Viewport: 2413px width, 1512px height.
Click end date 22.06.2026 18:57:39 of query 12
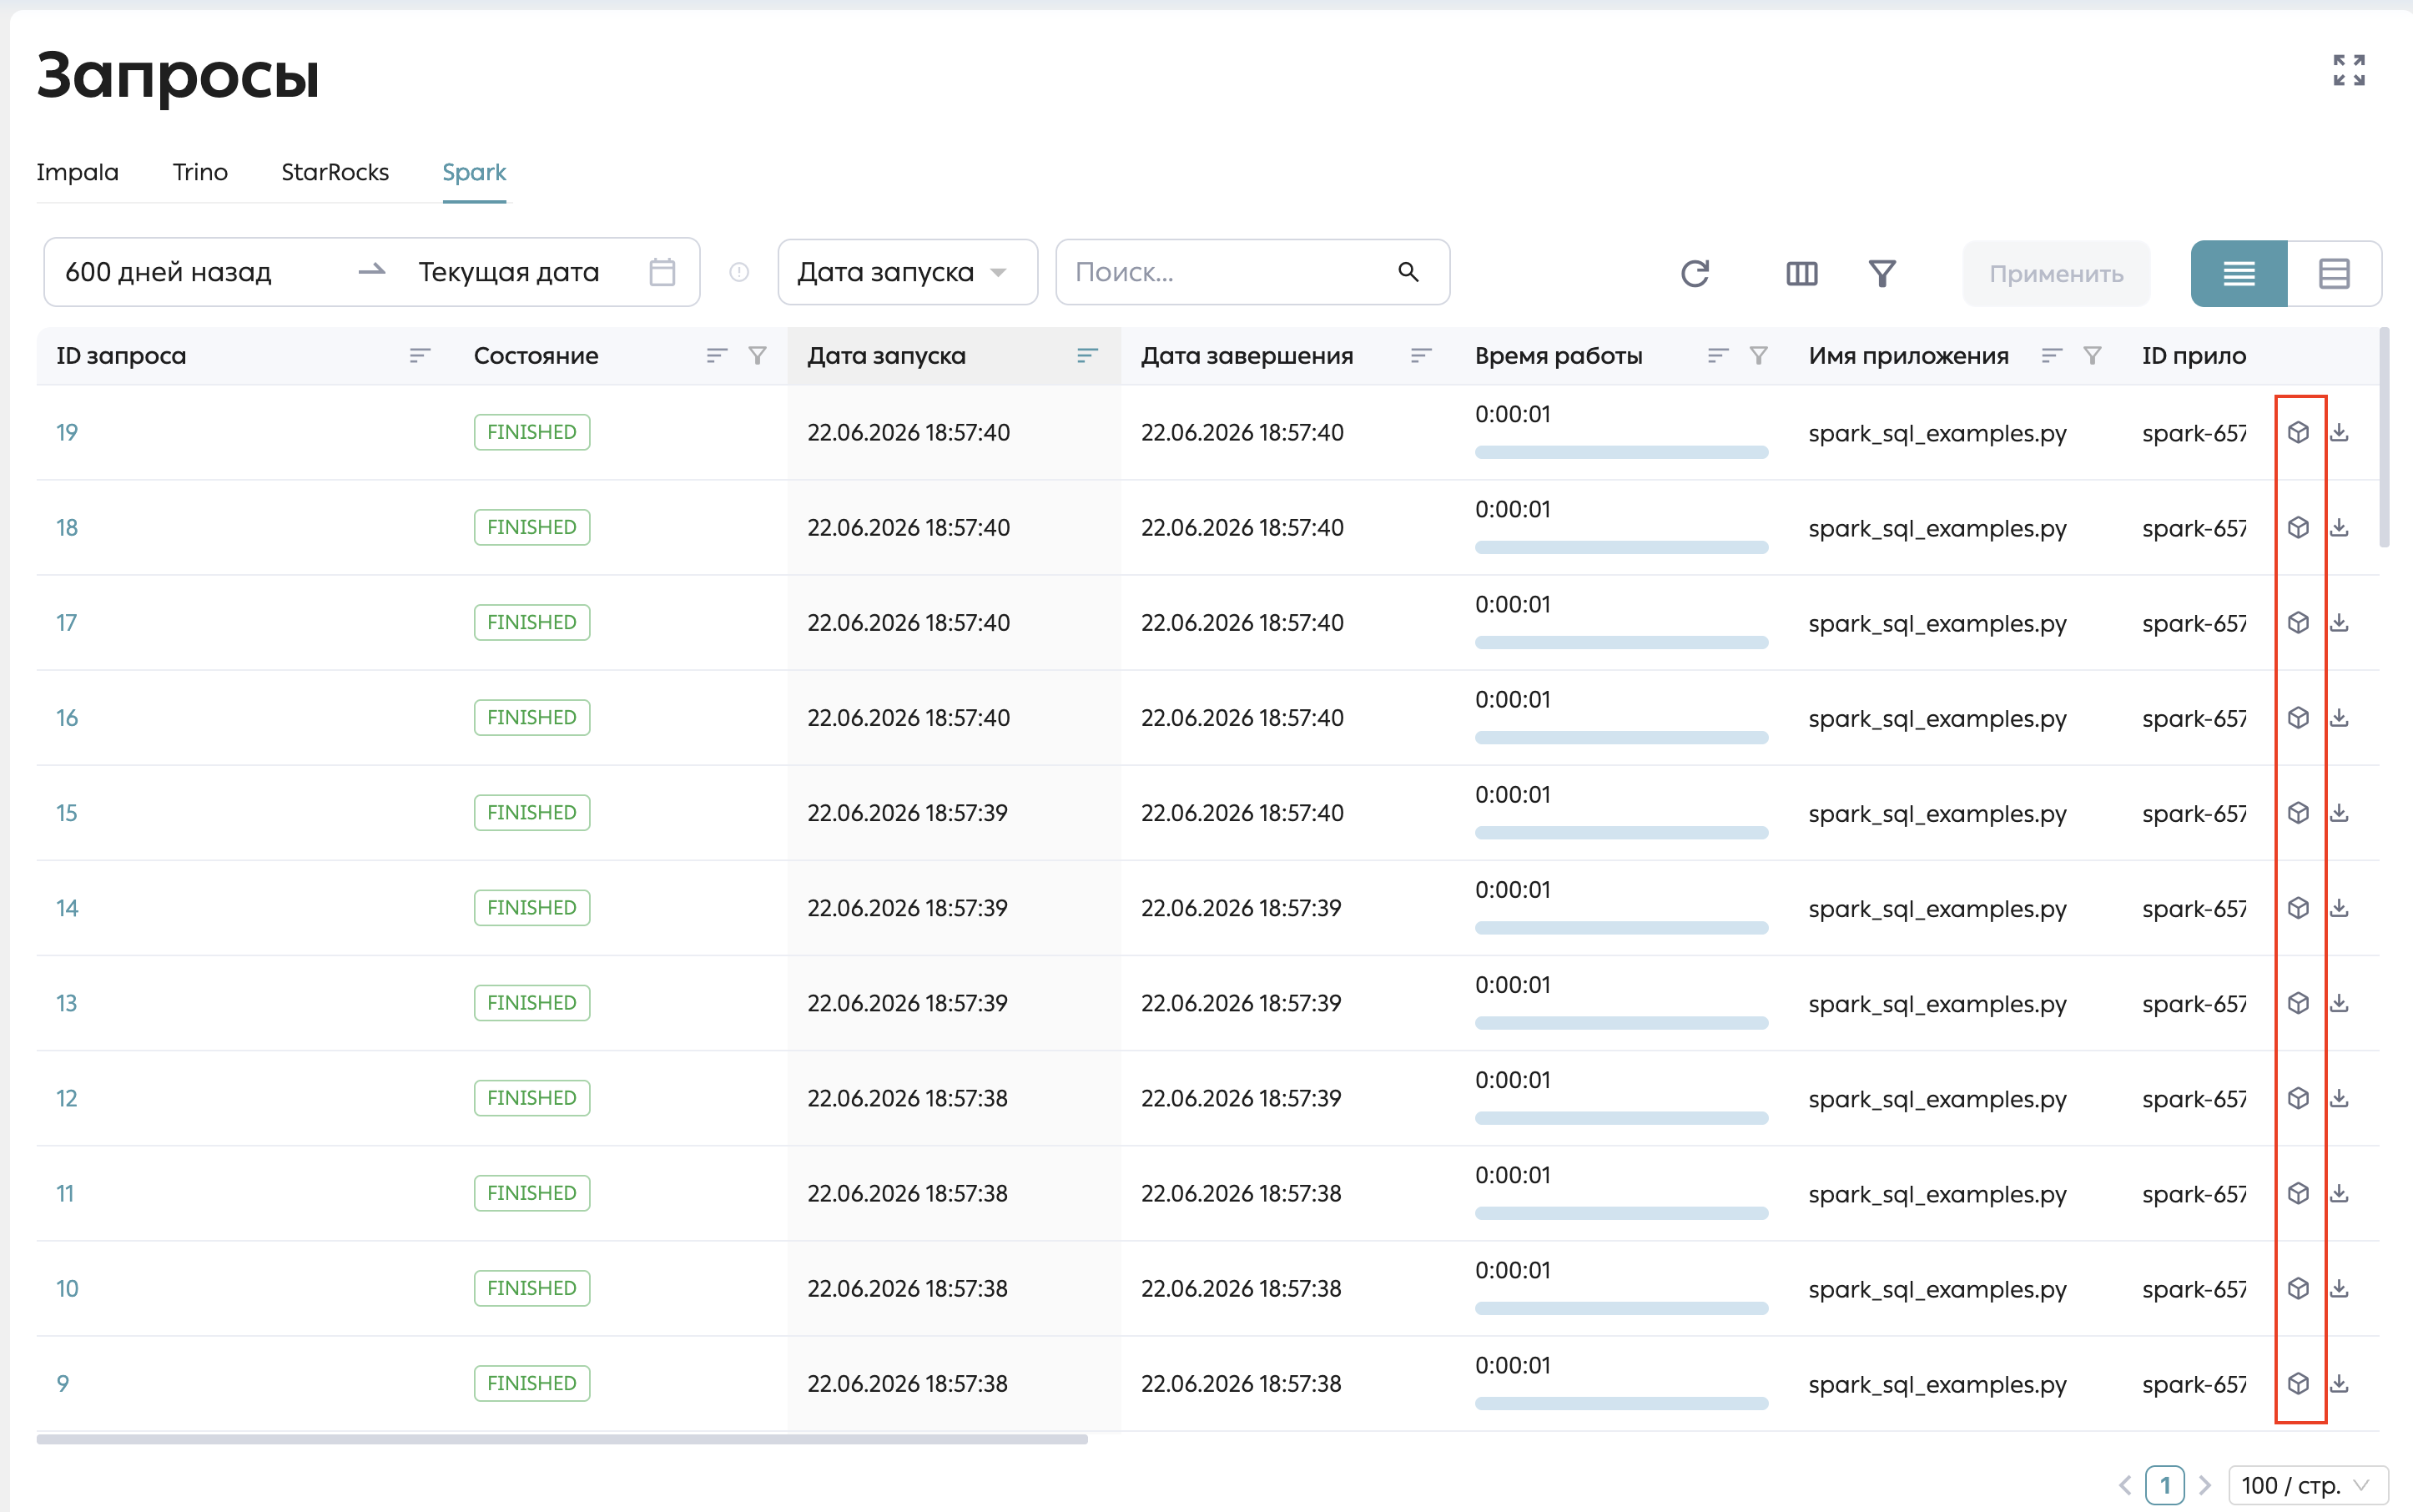tap(1241, 1098)
